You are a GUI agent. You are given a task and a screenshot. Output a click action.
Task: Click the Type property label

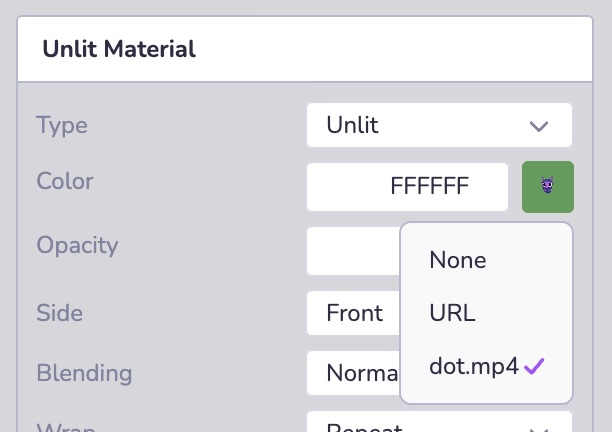[62, 126]
